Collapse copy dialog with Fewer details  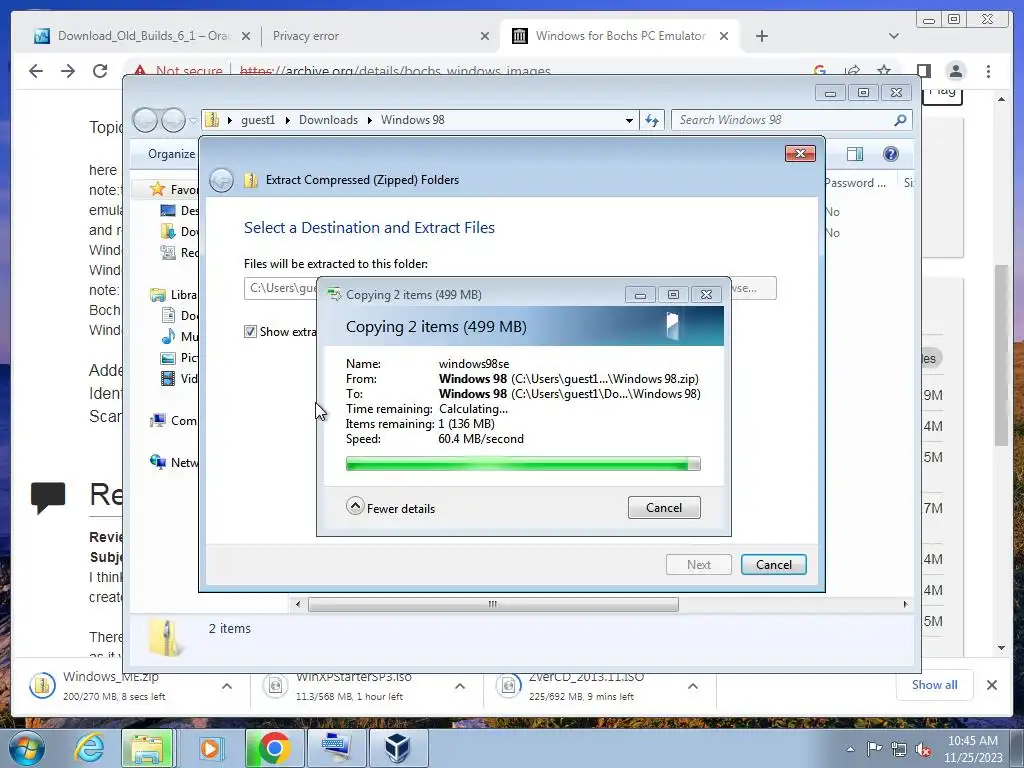pyautogui.click(x=391, y=507)
